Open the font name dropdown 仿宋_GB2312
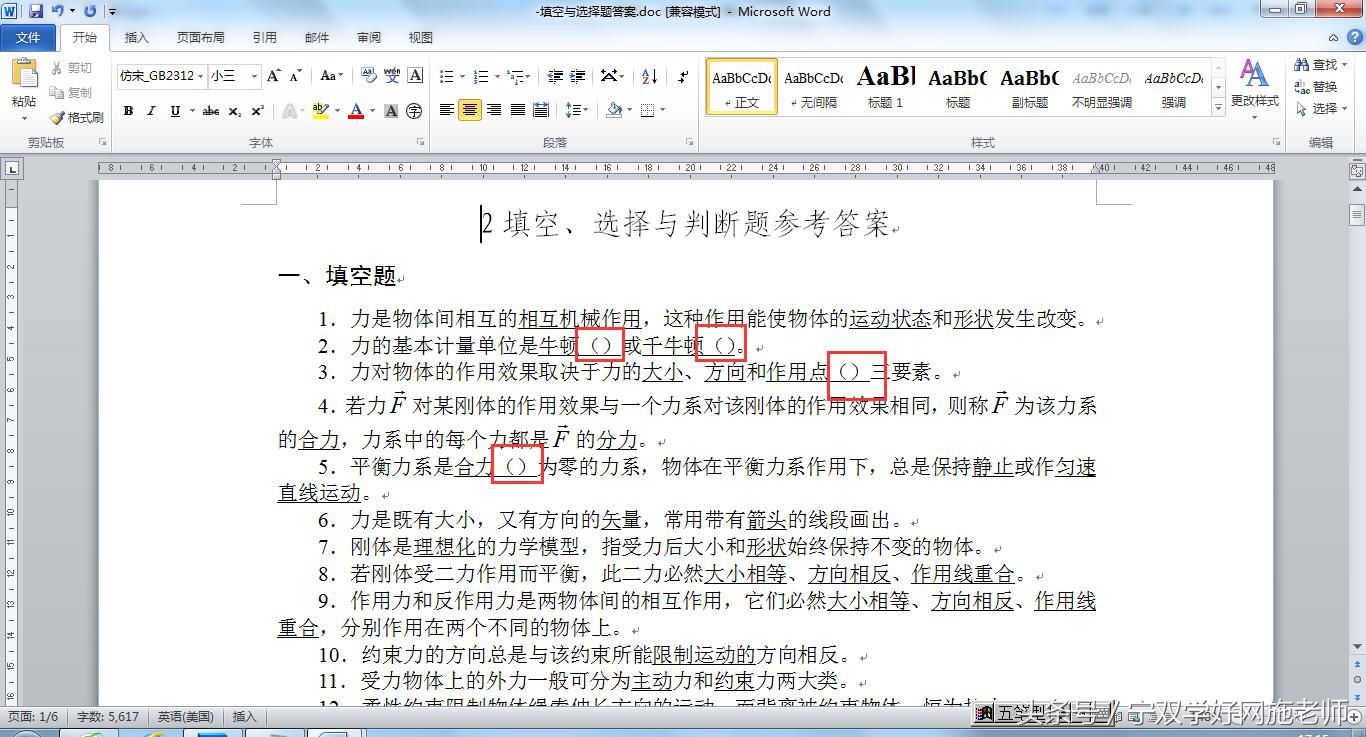 (201, 76)
